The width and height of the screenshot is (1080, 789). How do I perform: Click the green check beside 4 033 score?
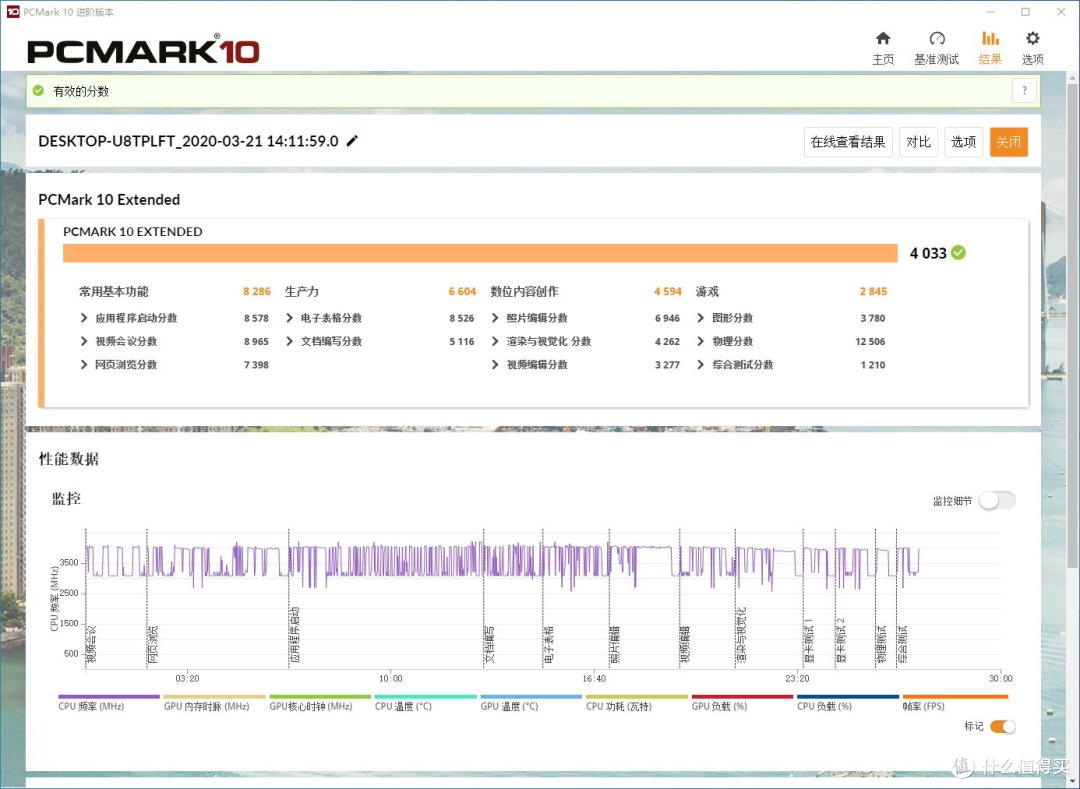(x=958, y=253)
